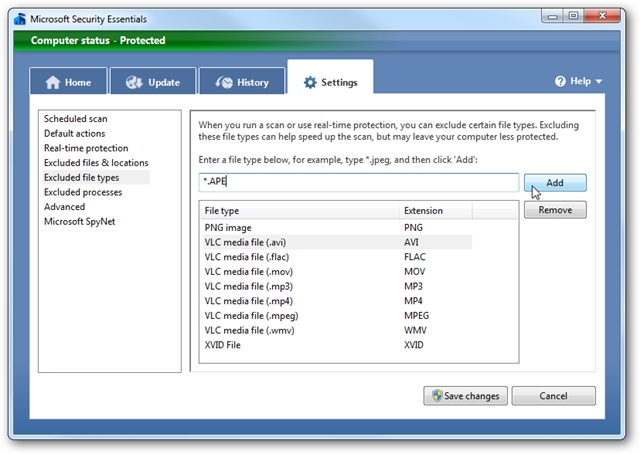This screenshot has width=640, height=454.
Task: Open the Scheduled scan settings
Action: pyautogui.click(x=75, y=119)
